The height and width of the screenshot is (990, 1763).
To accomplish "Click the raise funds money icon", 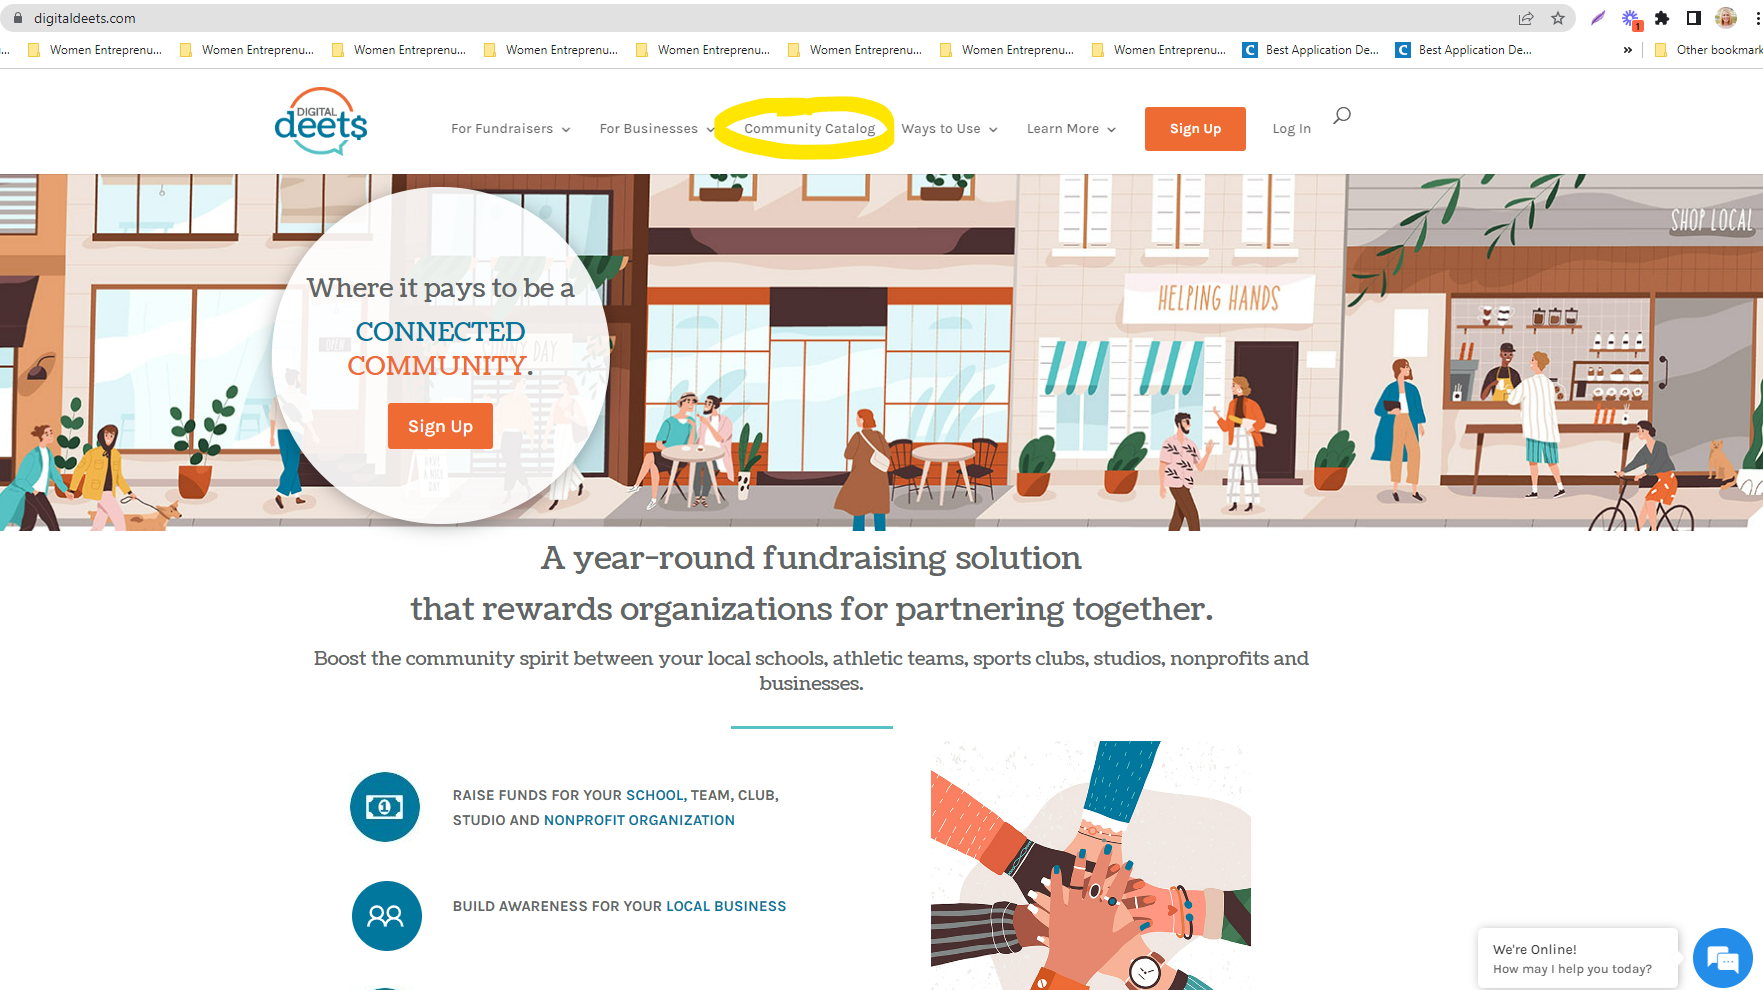I will tap(385, 807).
